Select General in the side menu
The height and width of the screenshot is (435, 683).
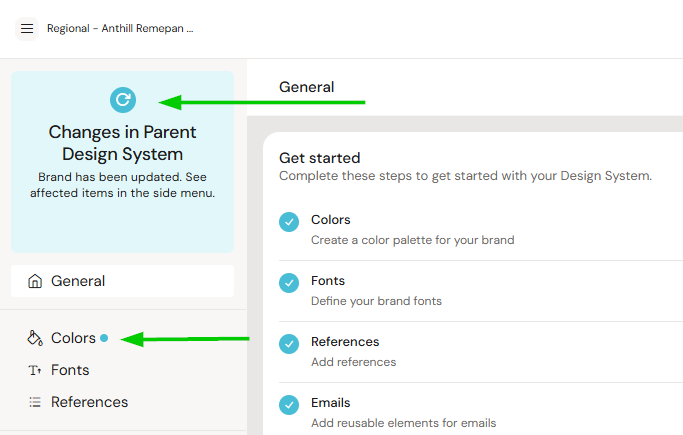78,281
